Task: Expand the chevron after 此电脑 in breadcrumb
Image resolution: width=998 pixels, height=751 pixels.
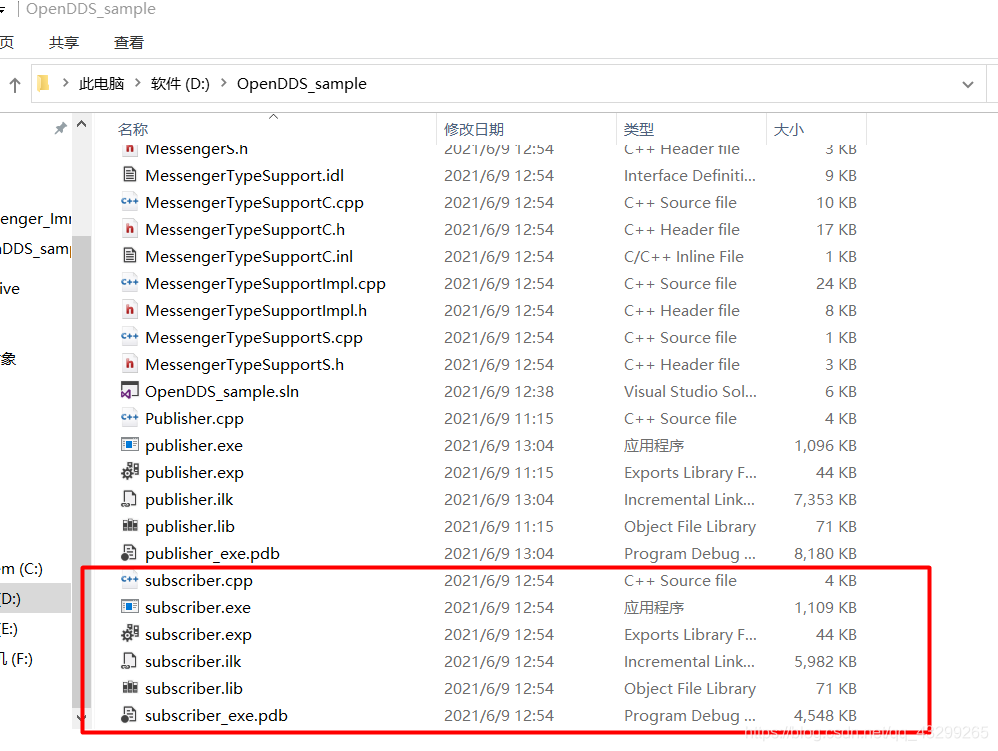Action: [137, 83]
